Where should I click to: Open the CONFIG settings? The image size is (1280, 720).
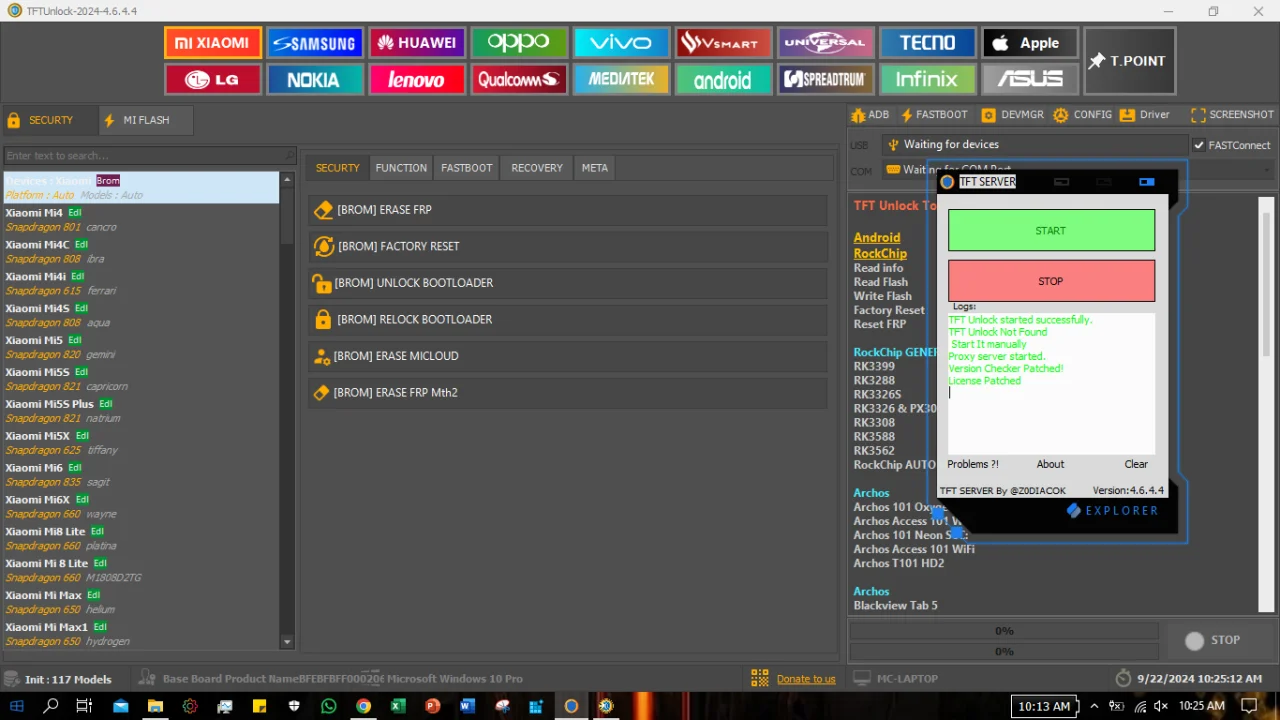pos(1083,115)
